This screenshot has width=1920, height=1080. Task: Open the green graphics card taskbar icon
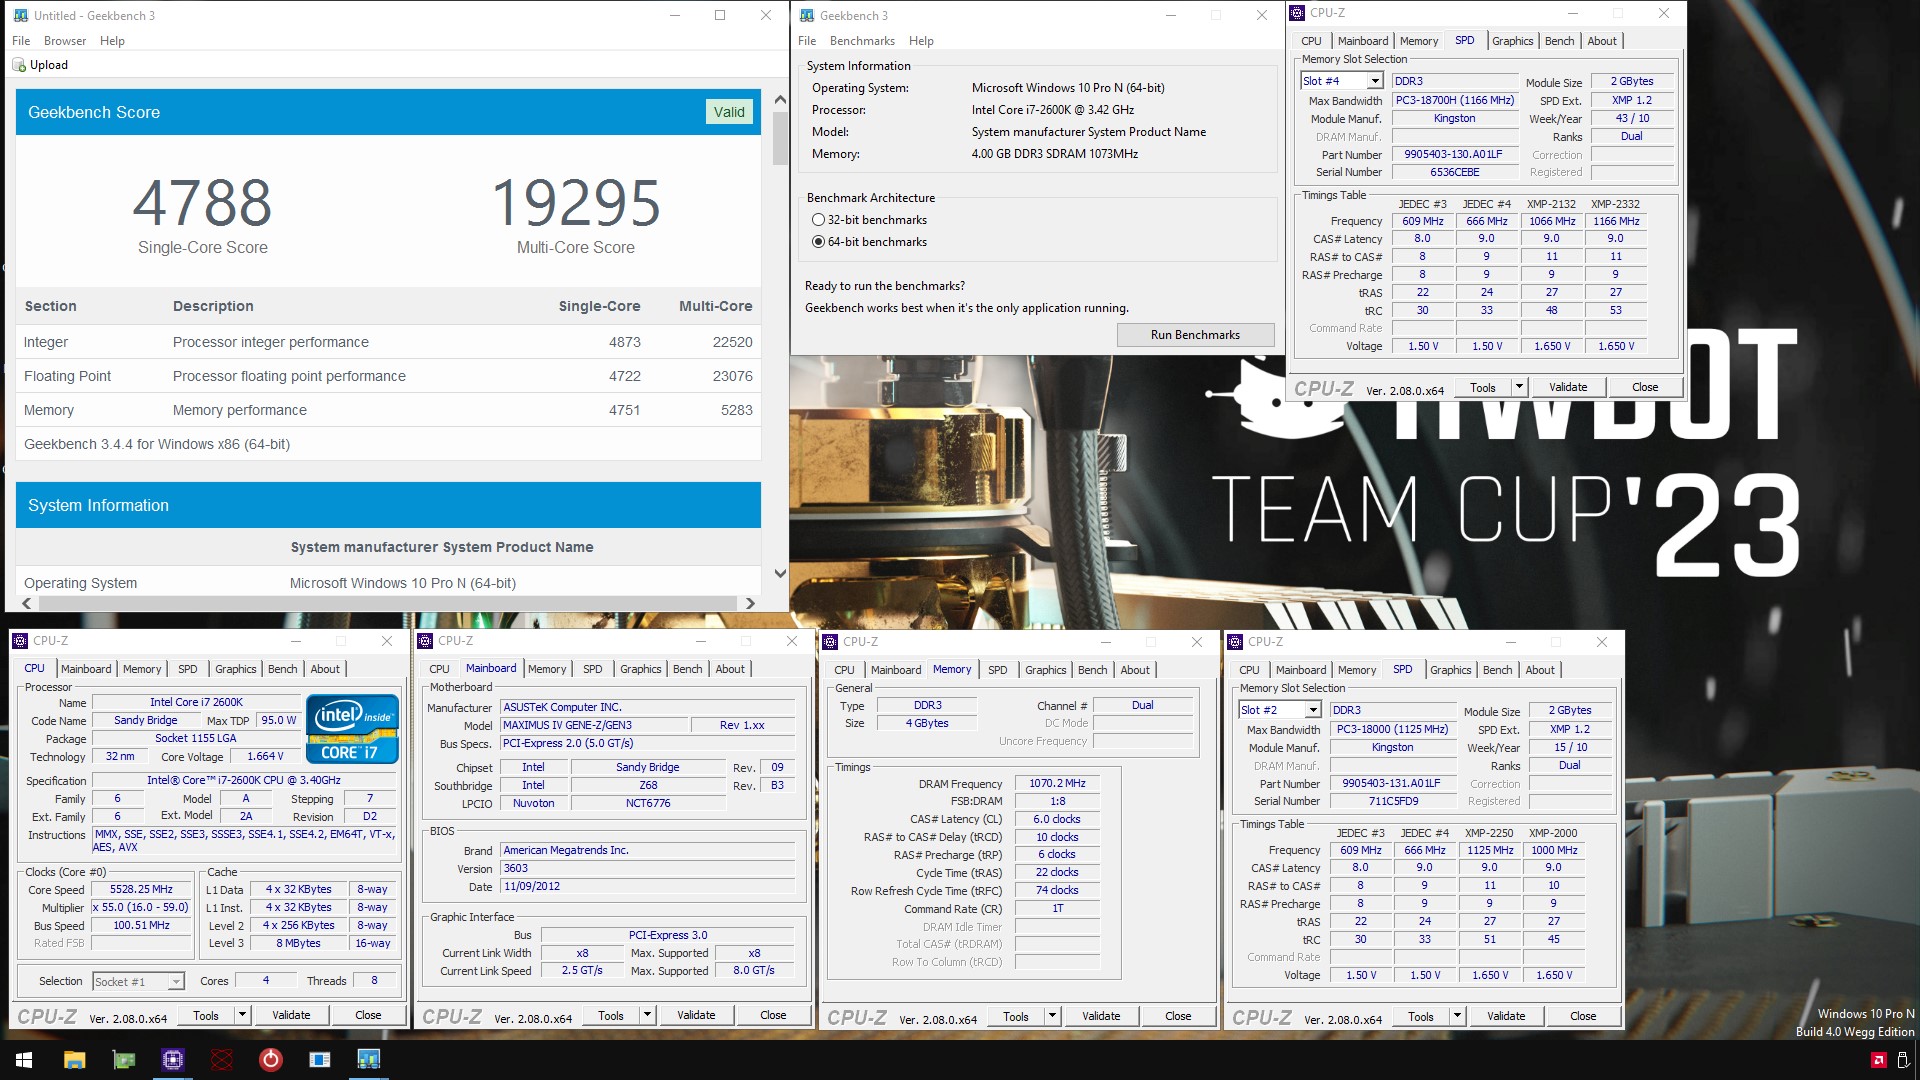coord(124,1060)
